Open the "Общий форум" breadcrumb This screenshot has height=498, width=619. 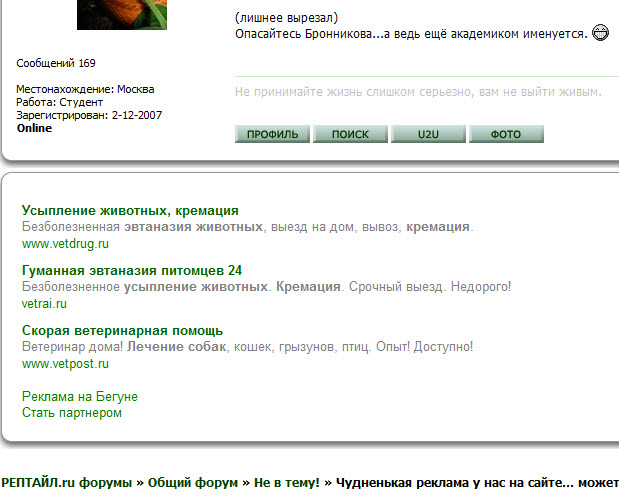tap(193, 483)
